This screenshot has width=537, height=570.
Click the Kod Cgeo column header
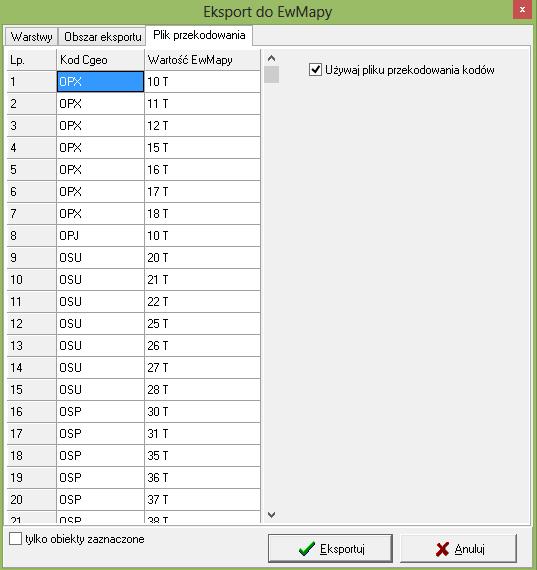pyautogui.click(x=100, y=60)
